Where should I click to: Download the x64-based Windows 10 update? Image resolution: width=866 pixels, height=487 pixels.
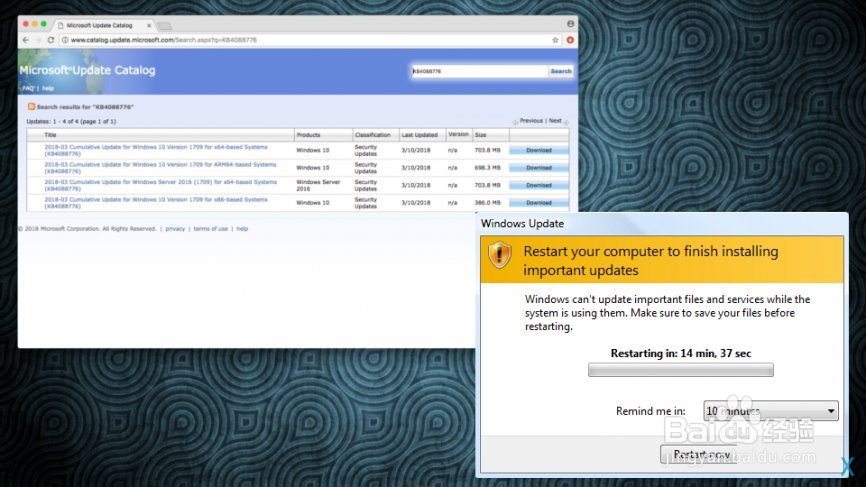pyautogui.click(x=538, y=150)
